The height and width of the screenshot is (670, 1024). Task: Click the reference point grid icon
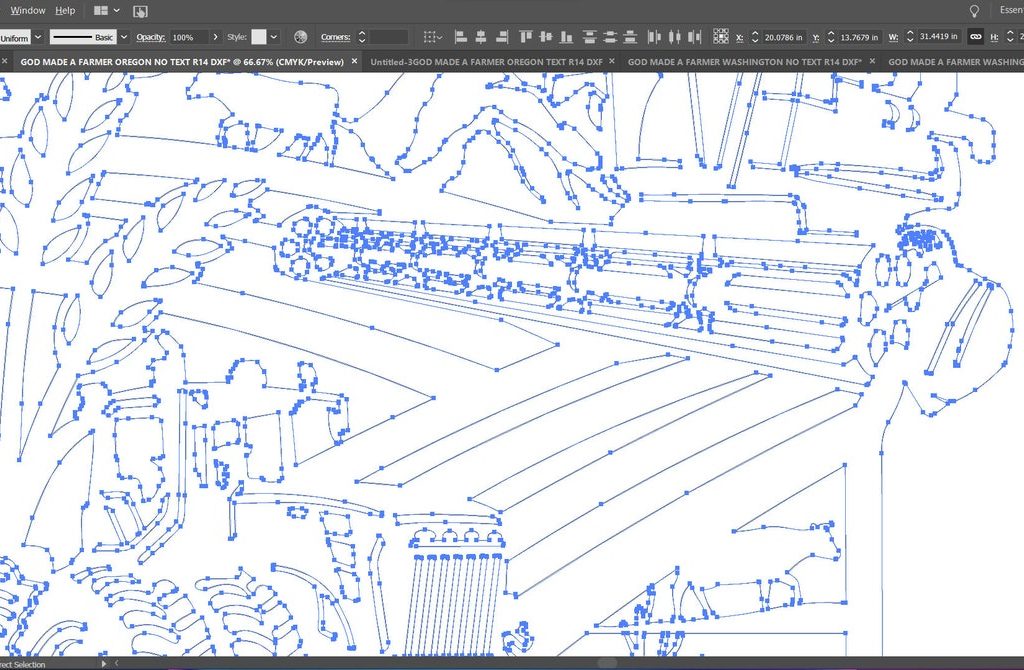[720, 37]
